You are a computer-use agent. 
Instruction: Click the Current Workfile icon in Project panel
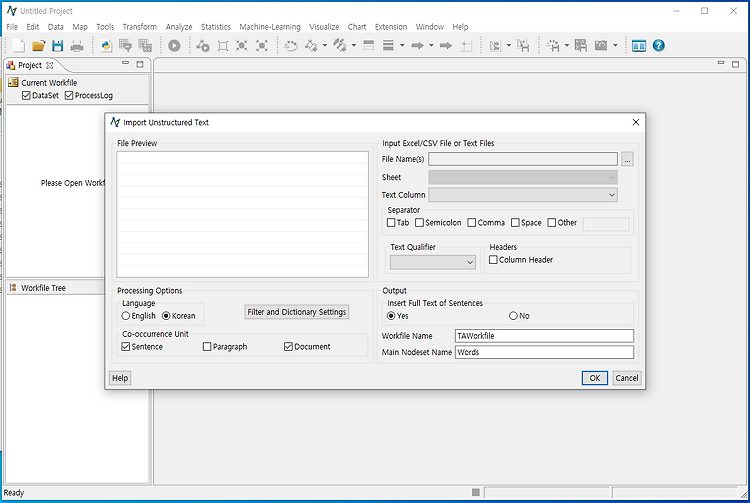point(13,82)
